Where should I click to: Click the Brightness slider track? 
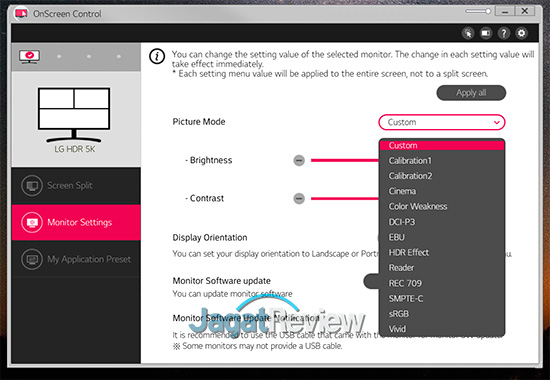(x=345, y=161)
